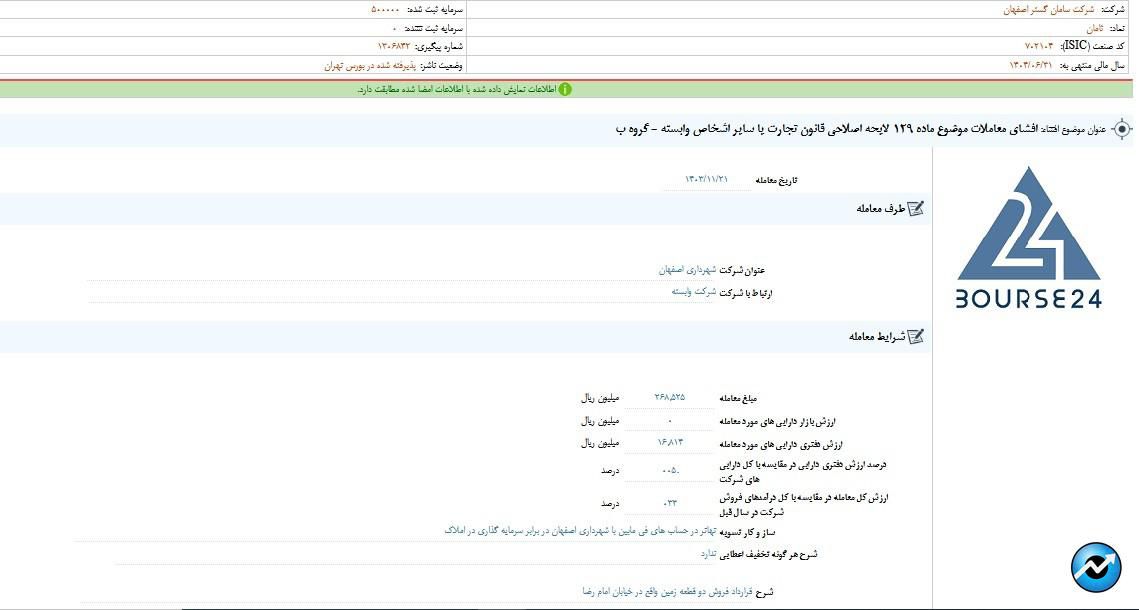Click the book value percentage of total assets

pyautogui.click(x=669, y=471)
